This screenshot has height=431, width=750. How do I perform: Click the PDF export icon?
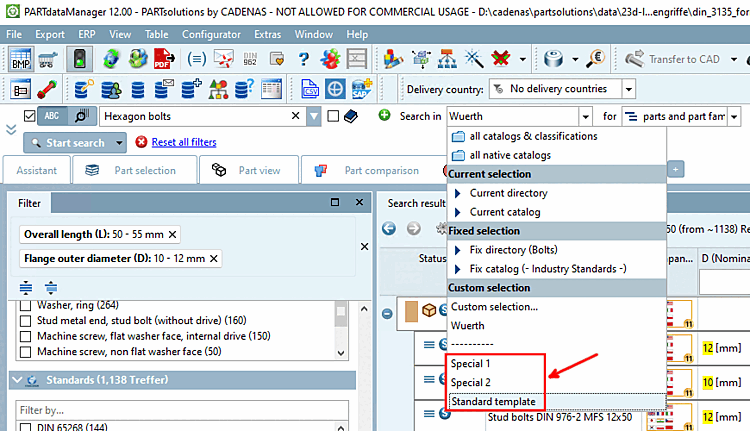click(164, 59)
